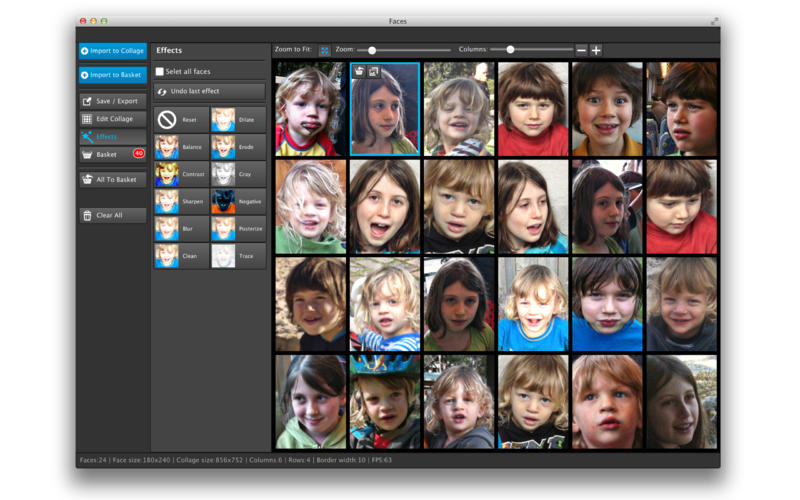Apply the Trace effect
This screenshot has width=800, height=500.
pos(223,256)
